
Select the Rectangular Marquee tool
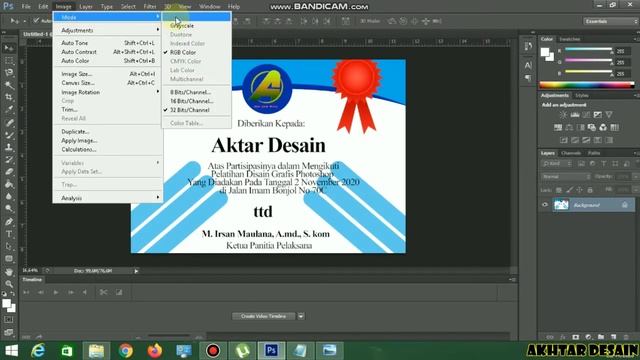[9, 61]
